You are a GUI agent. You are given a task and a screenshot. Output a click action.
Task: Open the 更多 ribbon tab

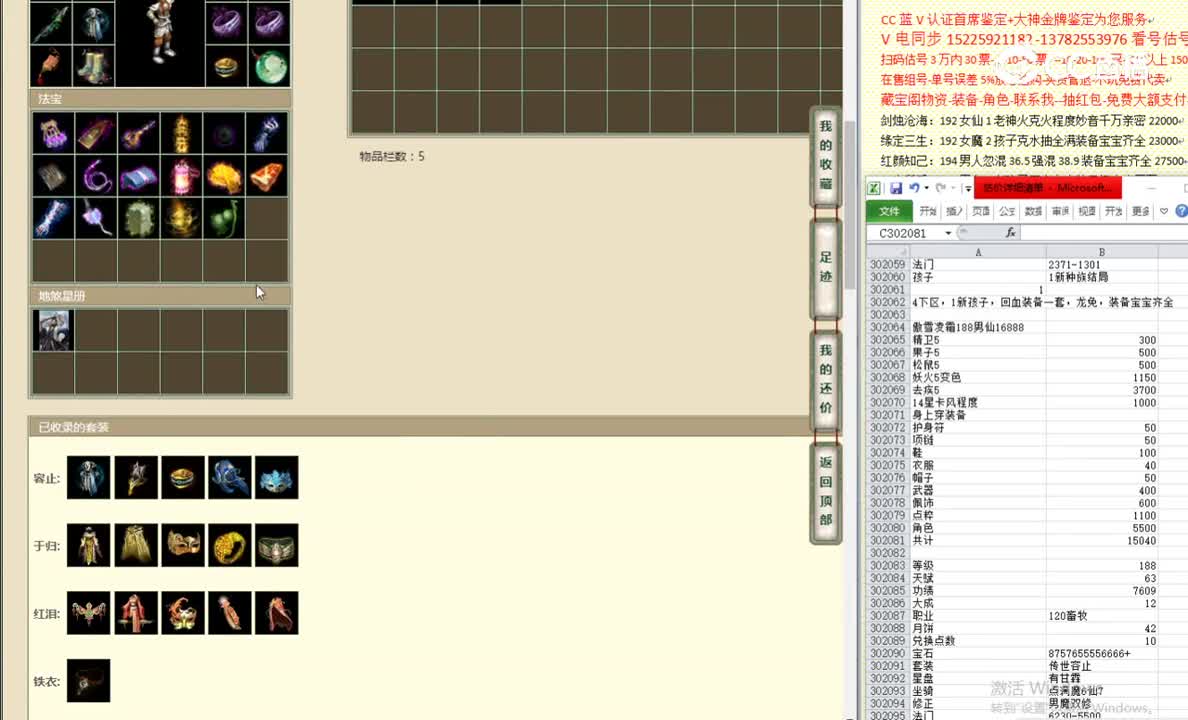[1140, 211]
